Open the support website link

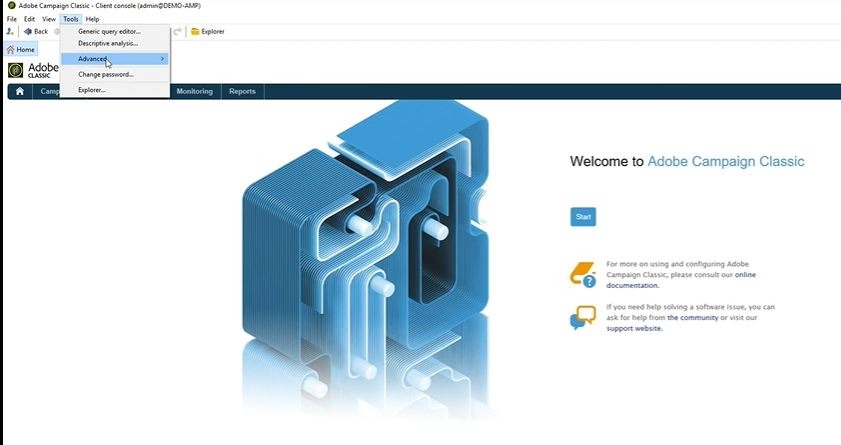point(635,328)
